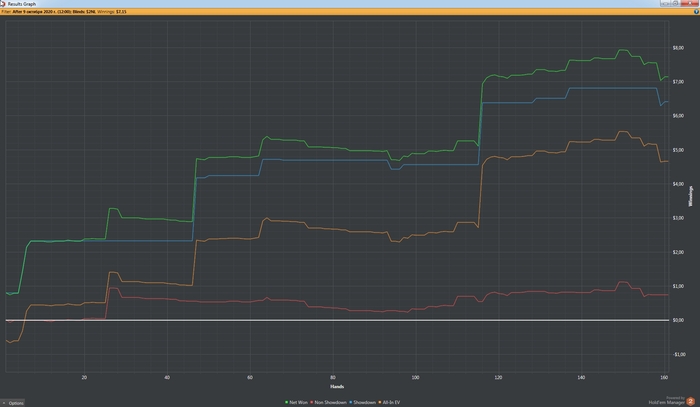Screen dimensions: 700x407
Task: Maximize the Results Graph window
Action: click(676, 3)
